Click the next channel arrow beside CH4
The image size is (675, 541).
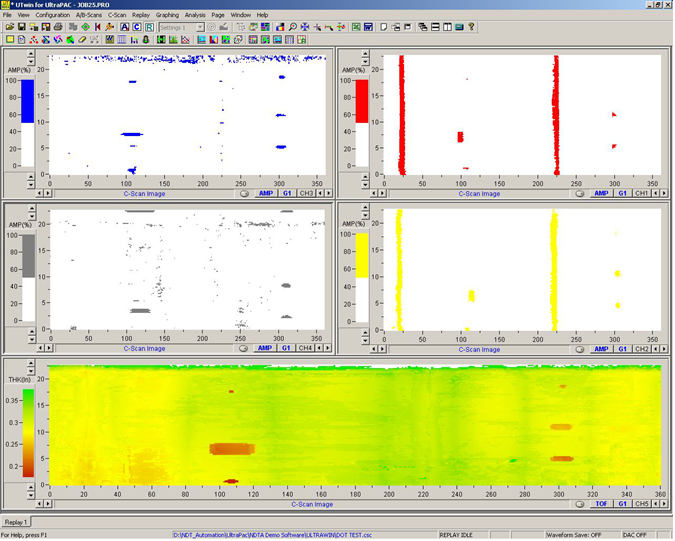tap(328, 348)
